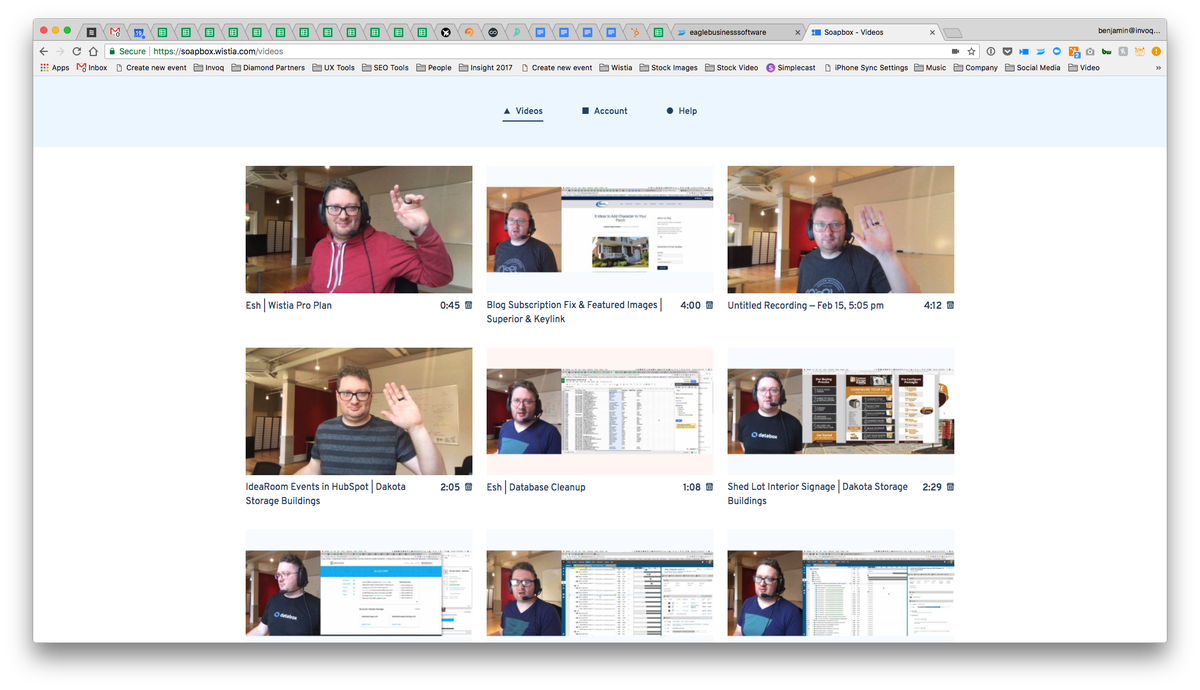Open the Music bookmark folder
1200x690 pixels.
[x=930, y=68]
